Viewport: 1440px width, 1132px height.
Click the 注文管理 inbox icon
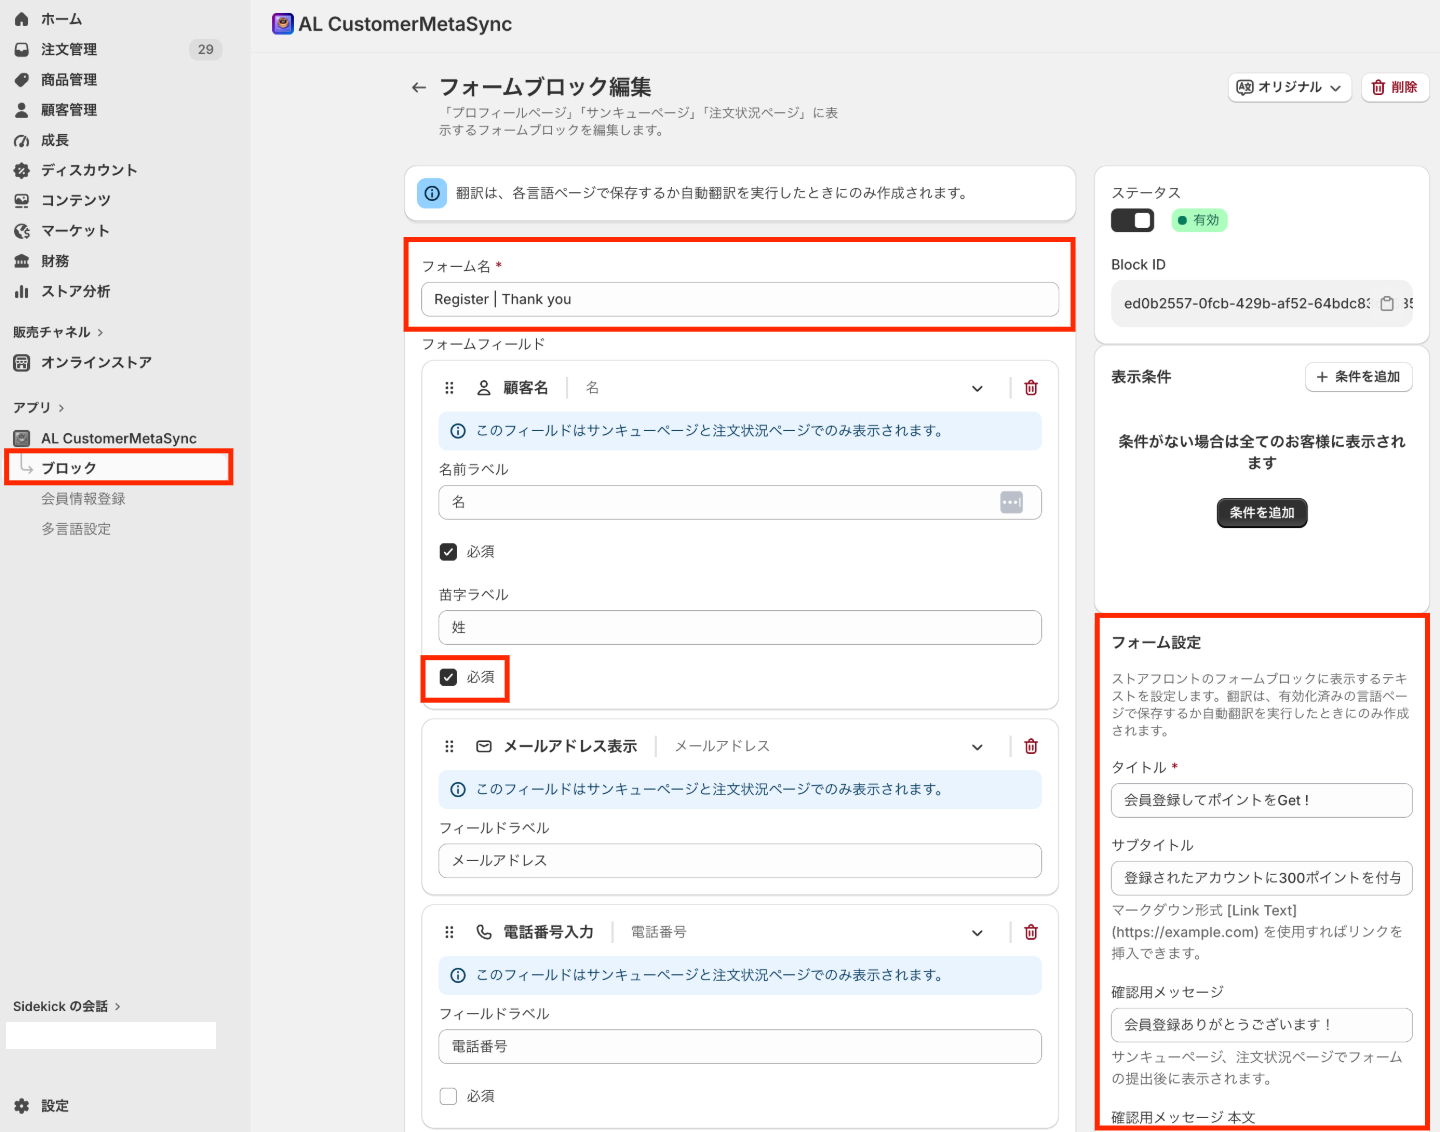(x=21, y=49)
